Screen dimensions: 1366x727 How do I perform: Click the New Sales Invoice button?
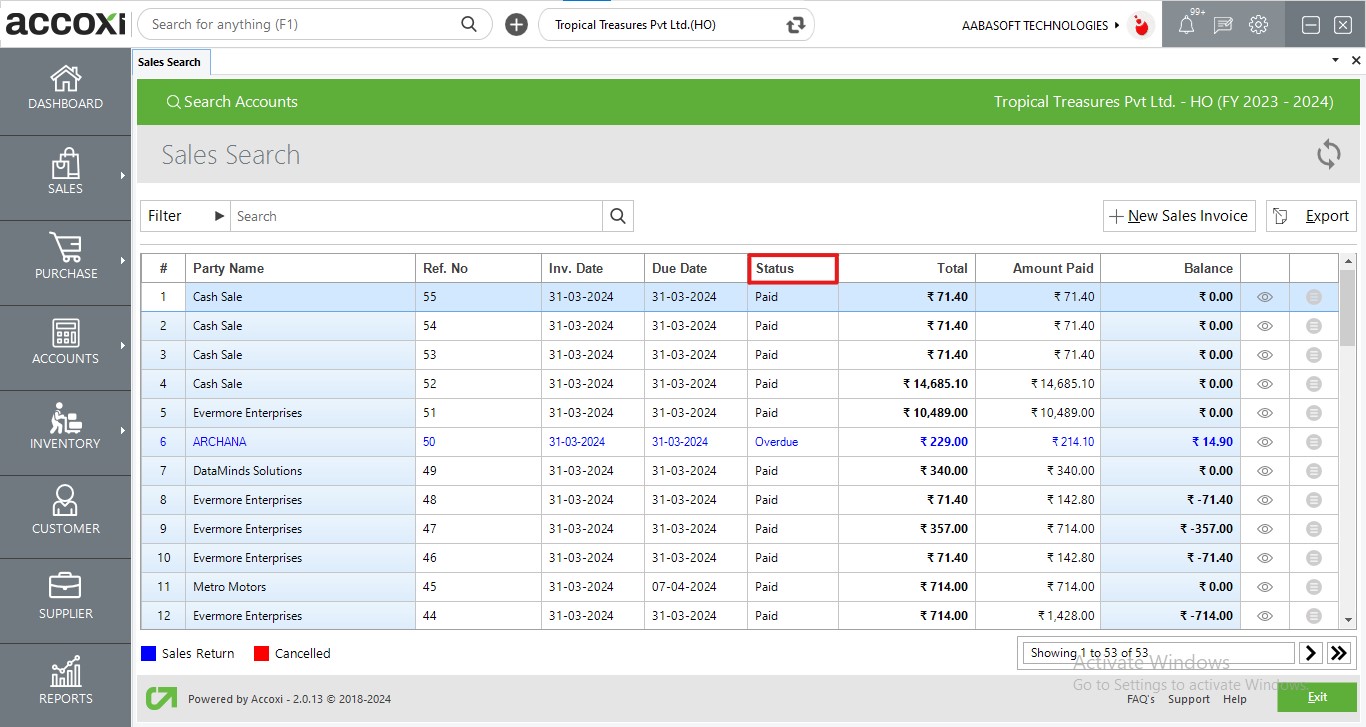pos(1178,216)
